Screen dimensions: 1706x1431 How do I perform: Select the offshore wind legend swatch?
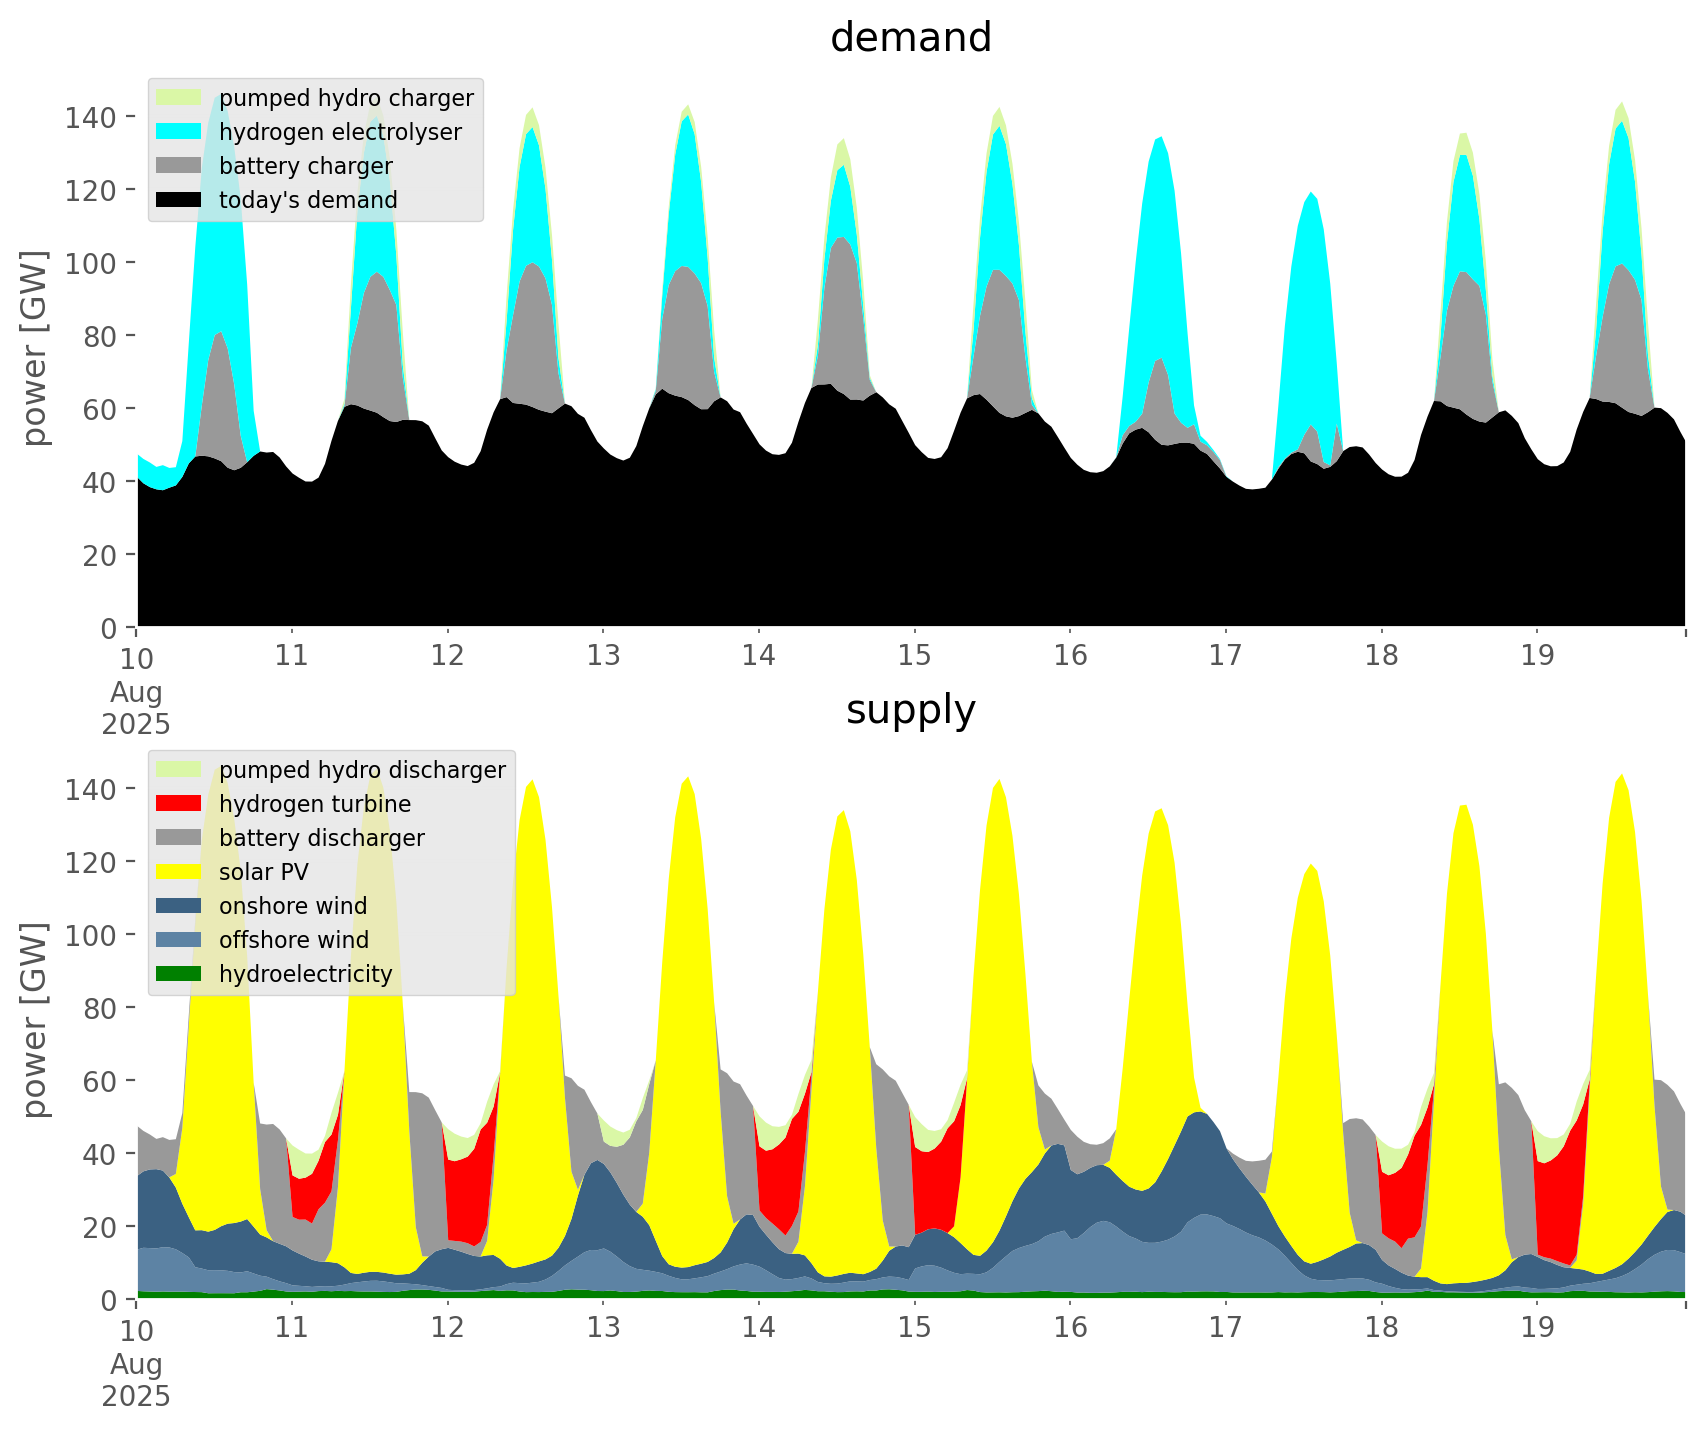coord(179,940)
